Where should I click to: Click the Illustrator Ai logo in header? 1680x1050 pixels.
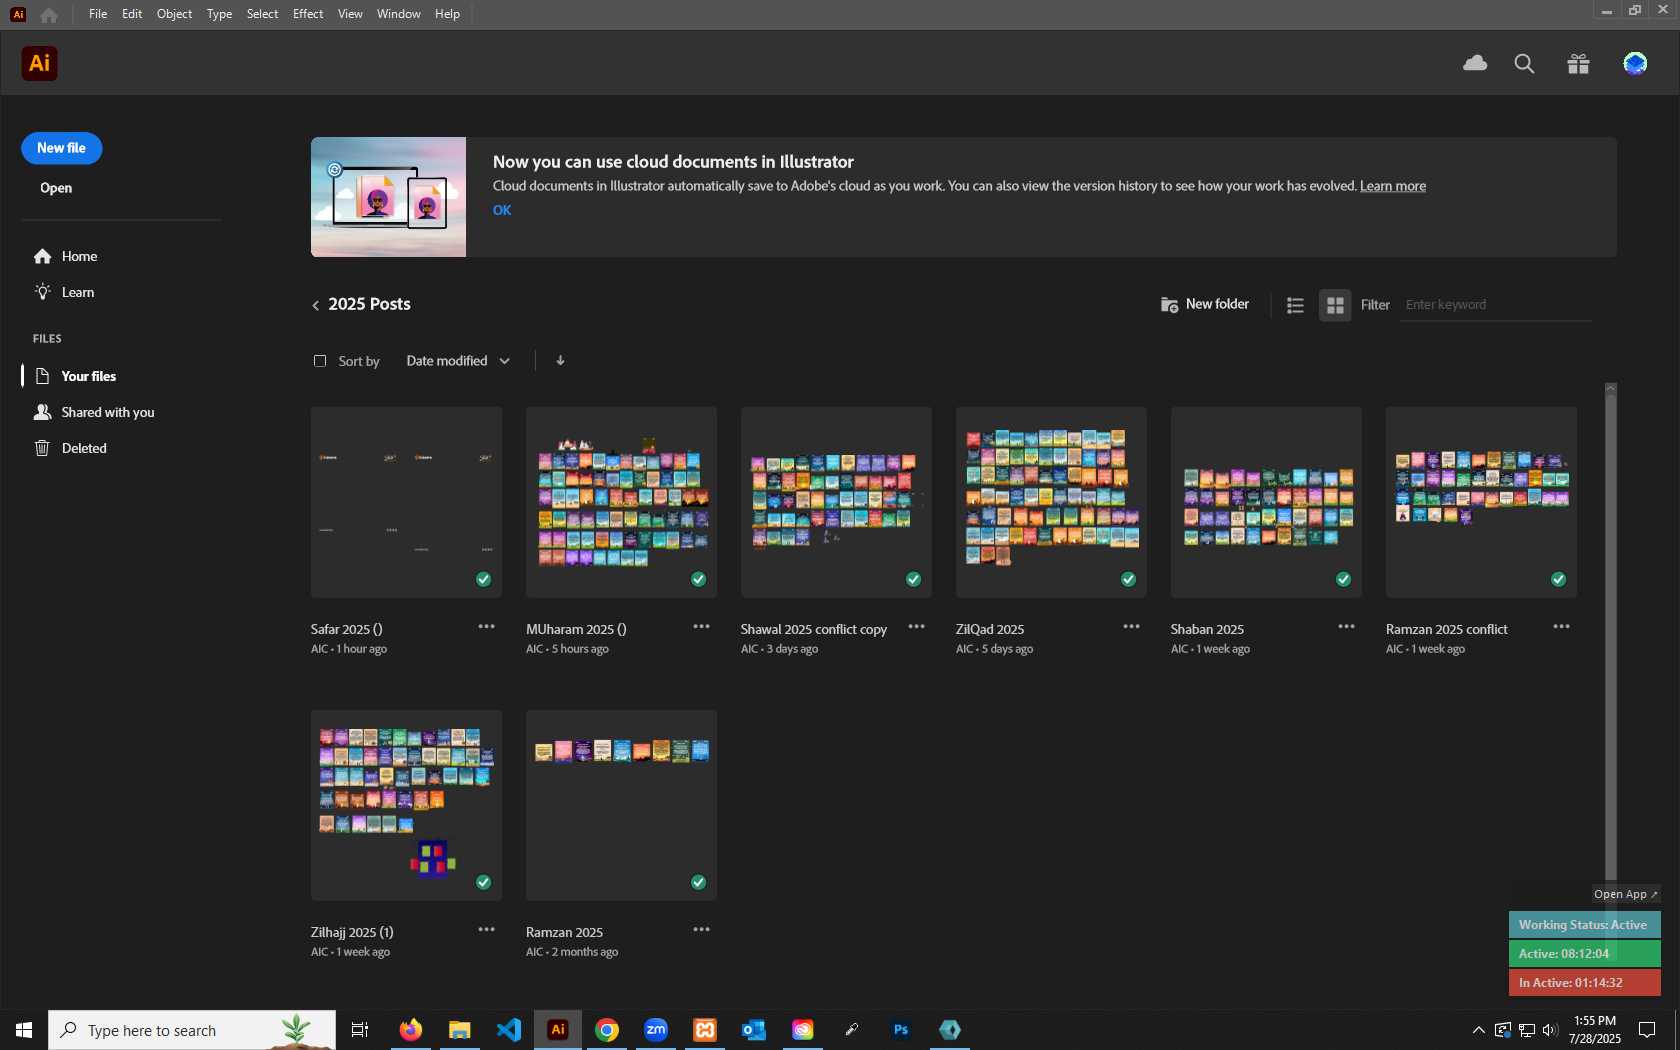tap(39, 64)
